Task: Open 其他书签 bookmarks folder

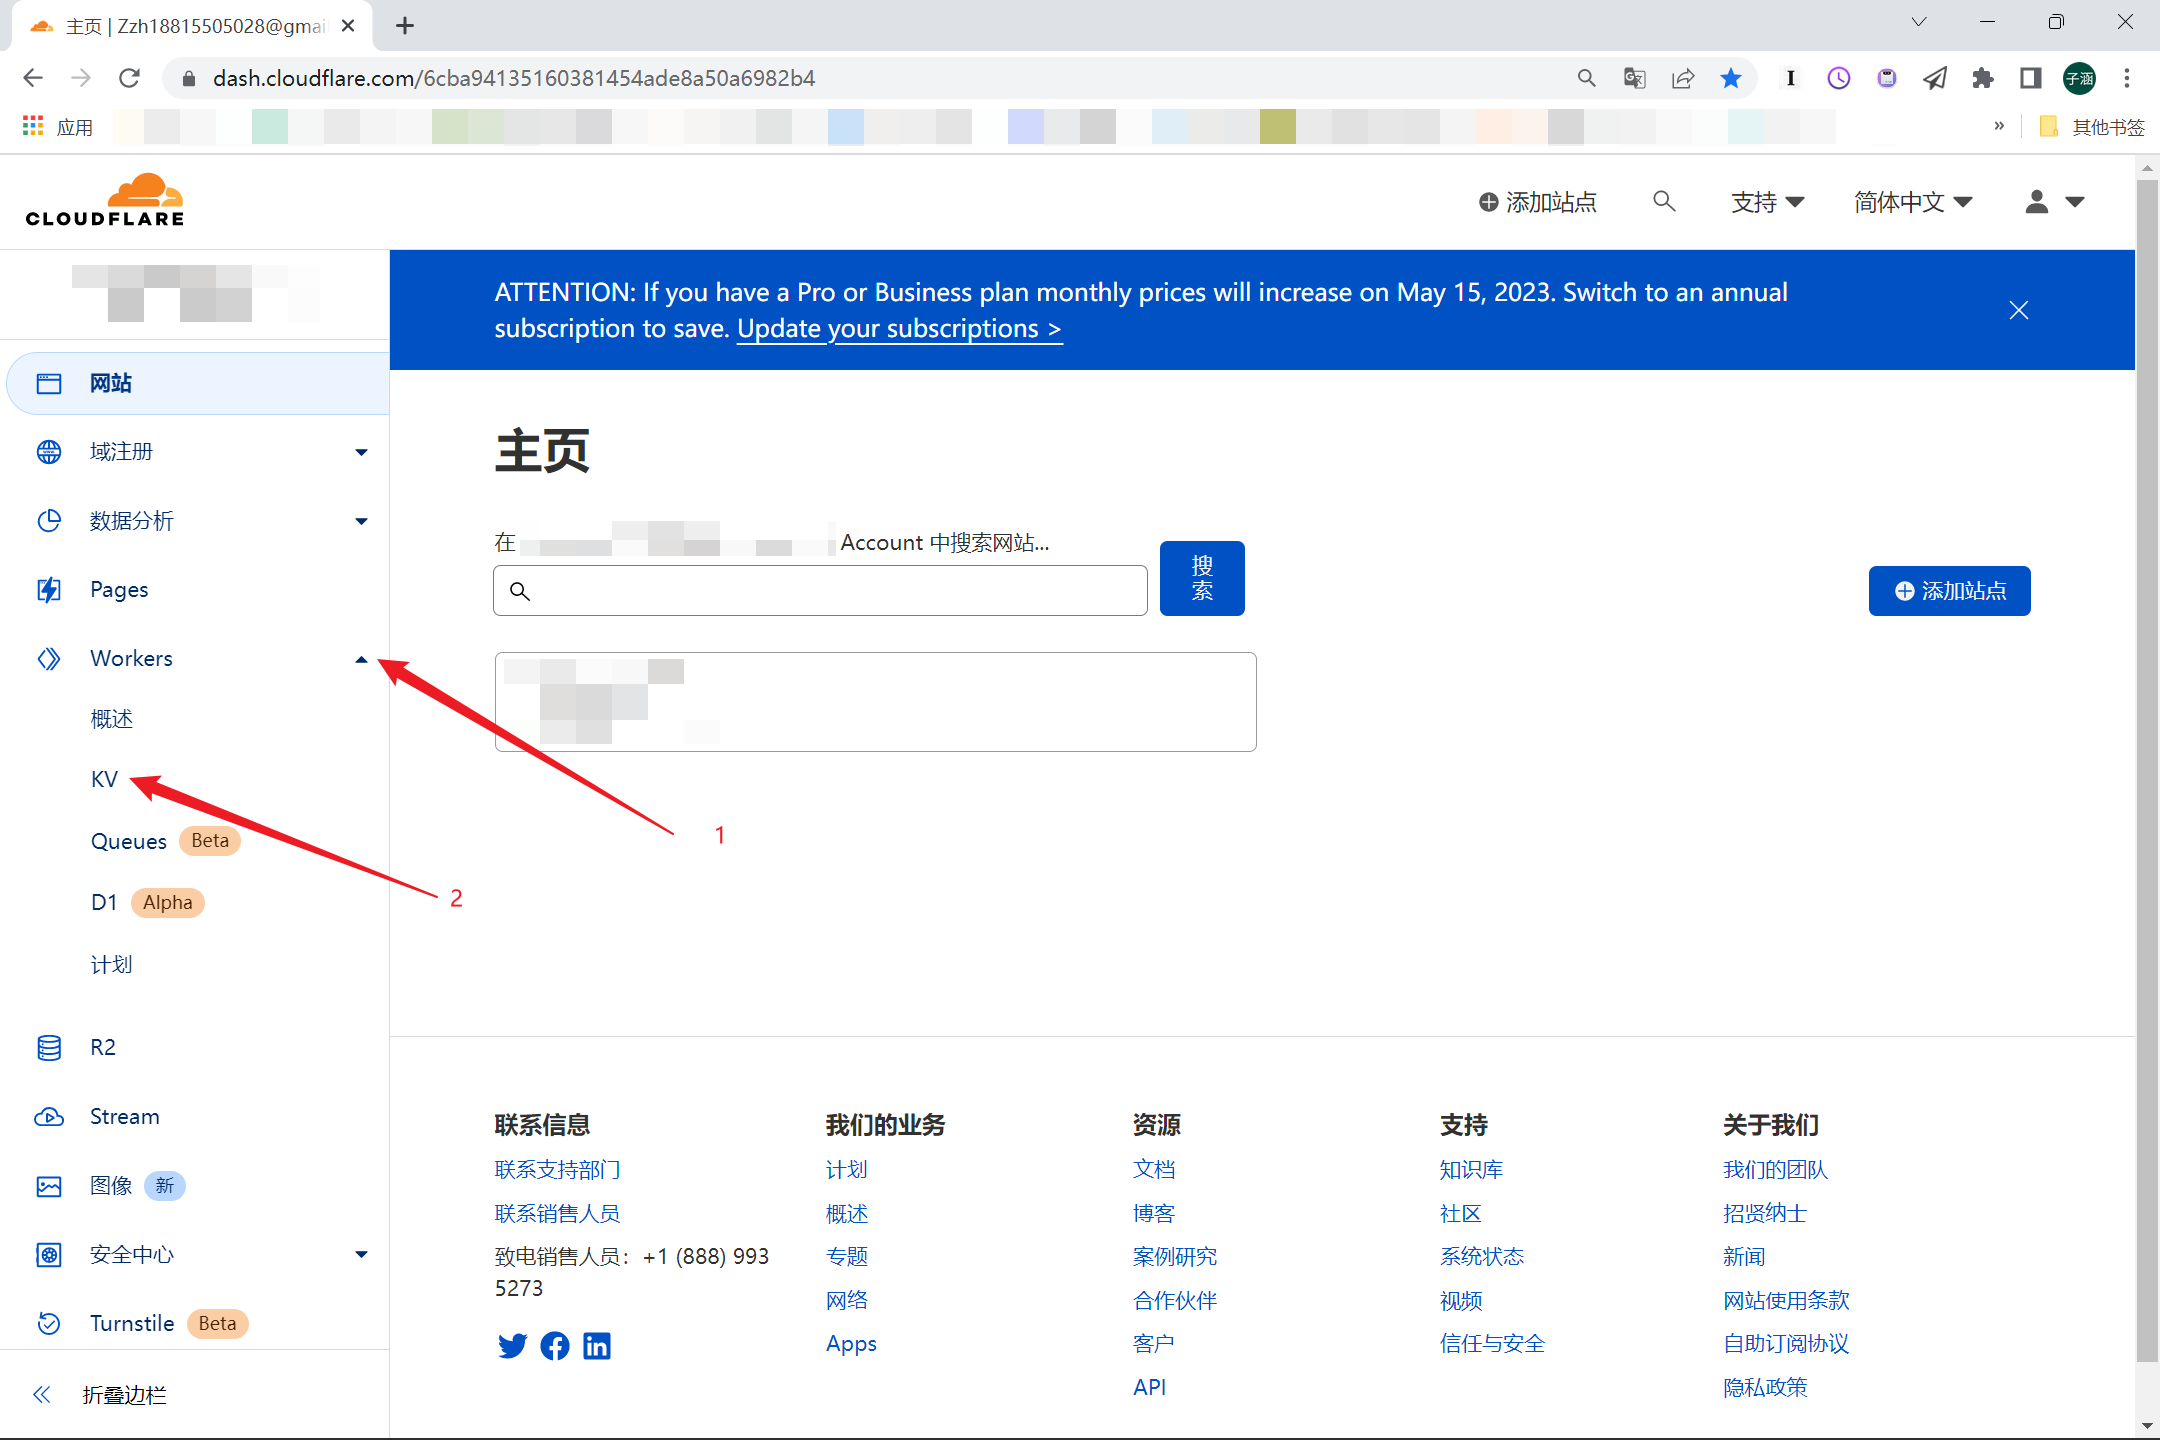Action: (2092, 127)
